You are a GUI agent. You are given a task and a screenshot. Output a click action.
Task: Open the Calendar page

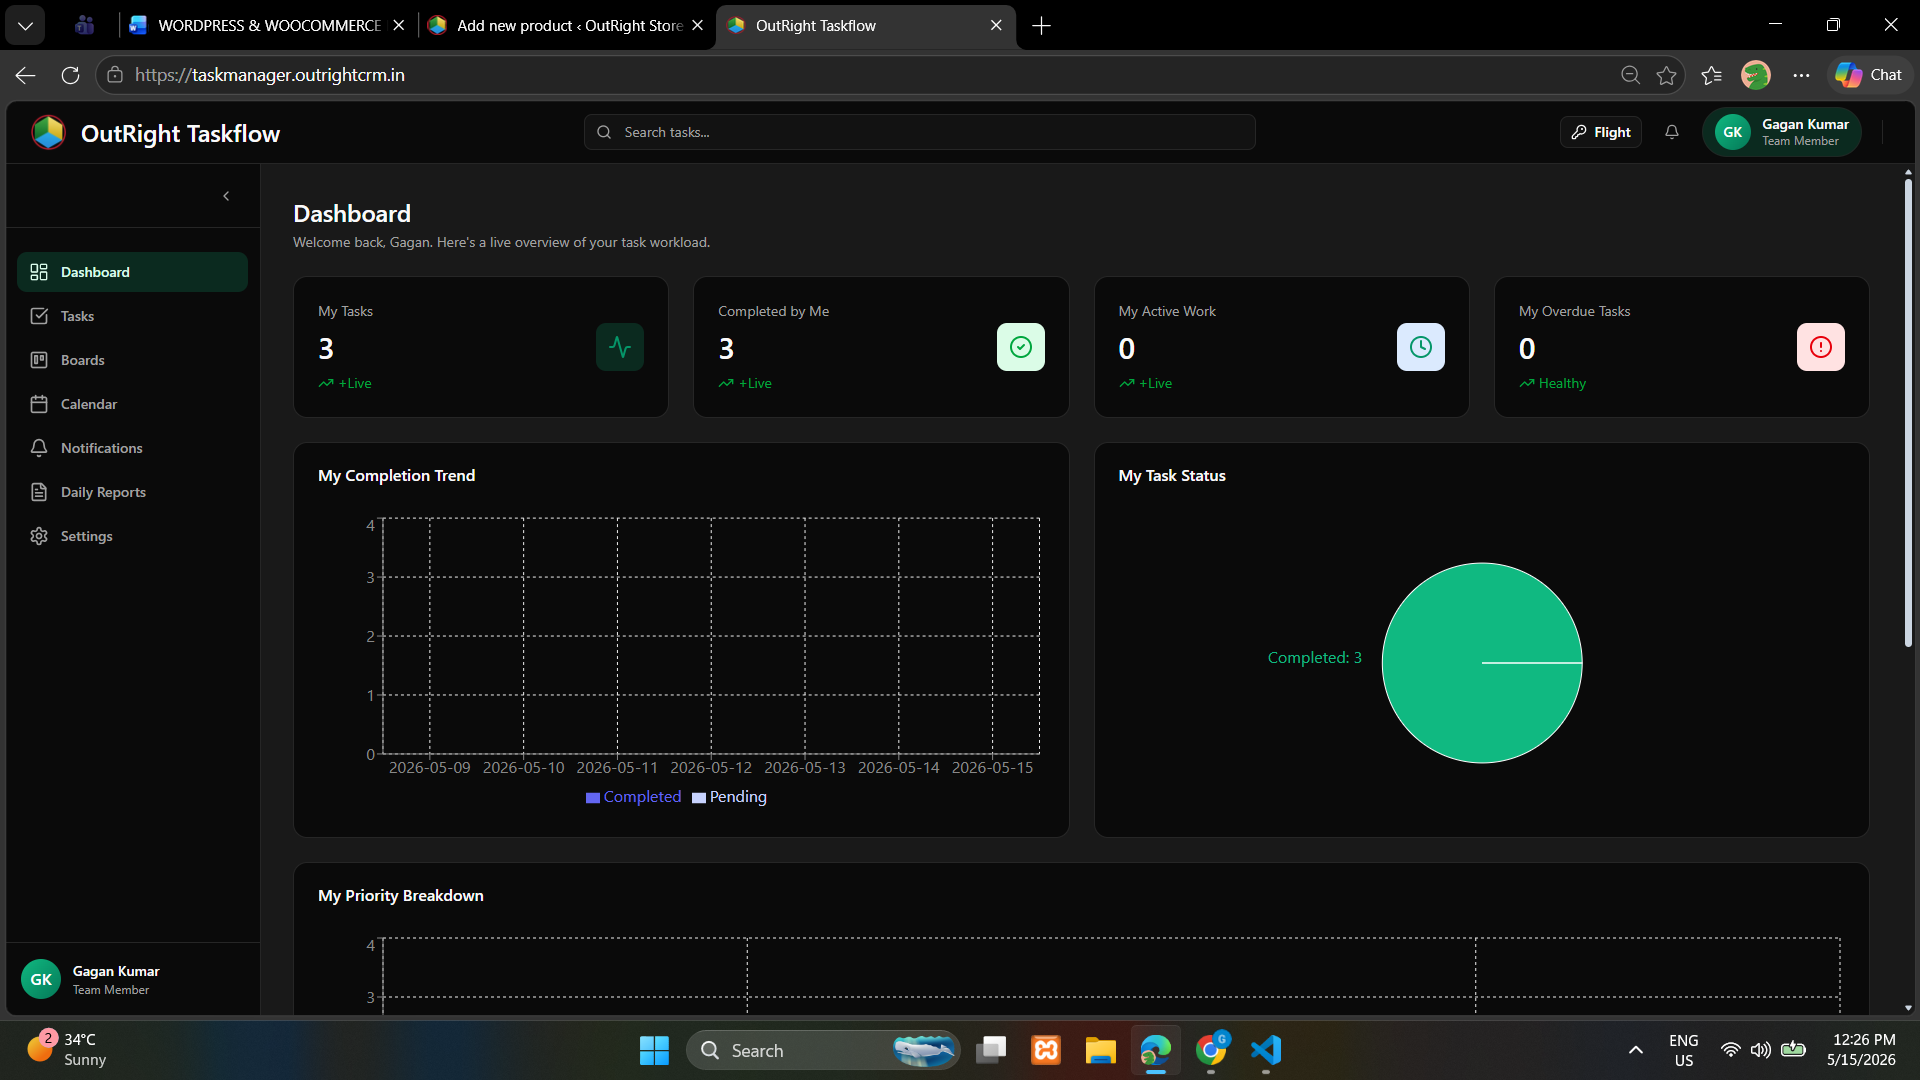click(132, 404)
